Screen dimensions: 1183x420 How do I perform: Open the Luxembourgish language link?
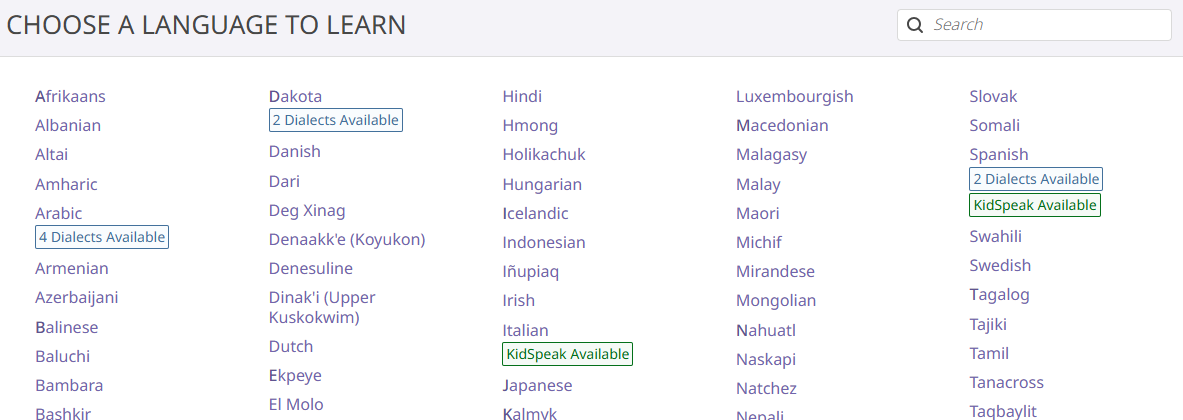[794, 97]
